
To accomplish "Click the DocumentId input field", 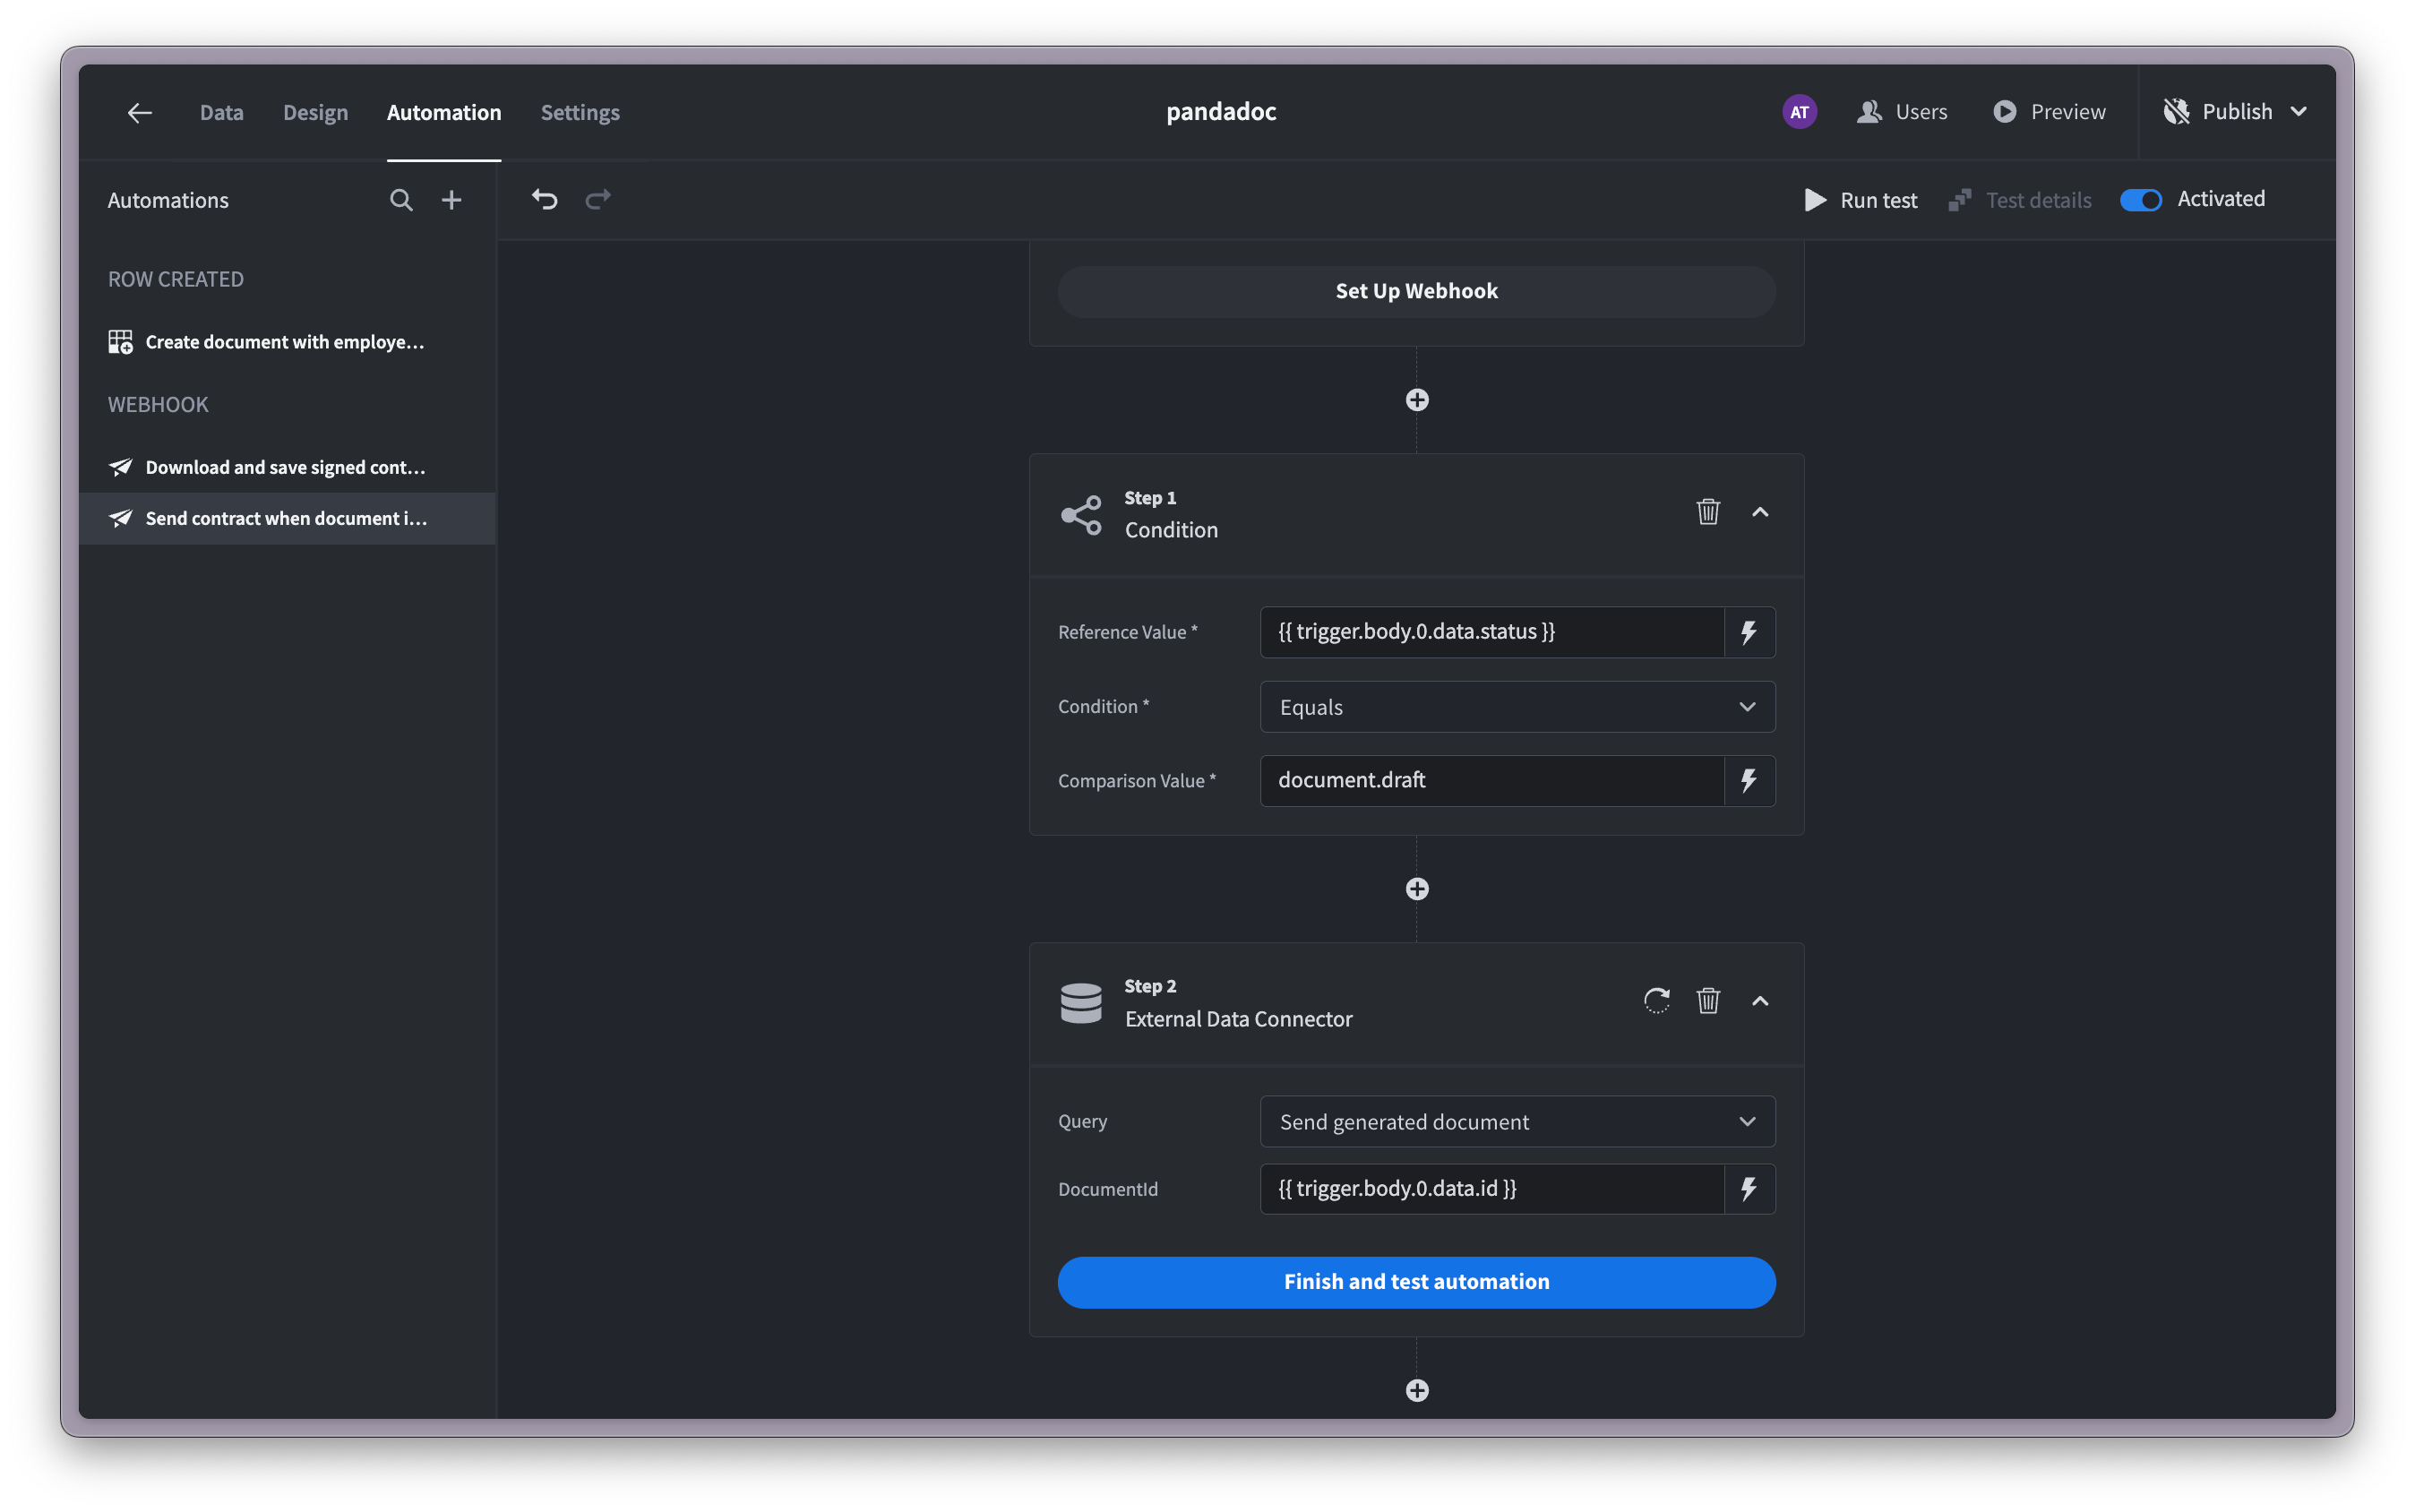I will point(1491,1189).
